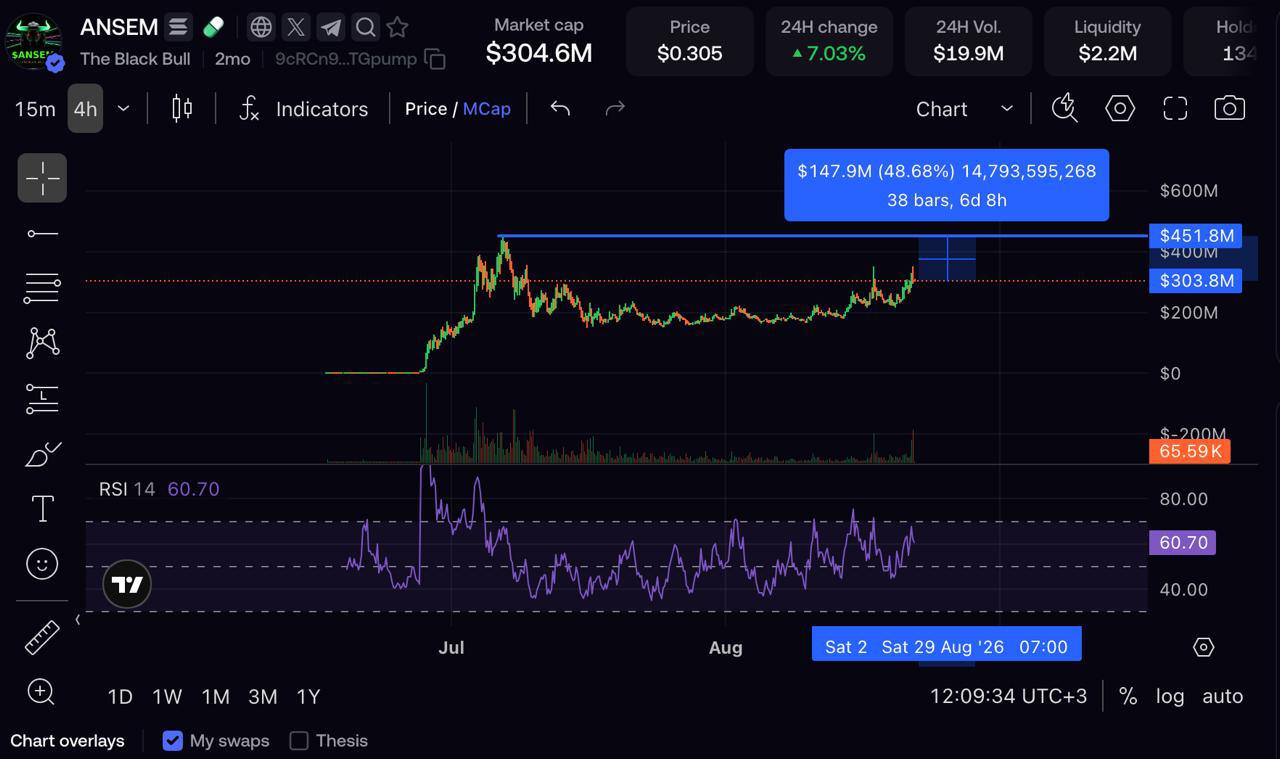Open the token website globe icon
The height and width of the screenshot is (759, 1280).
(261, 27)
